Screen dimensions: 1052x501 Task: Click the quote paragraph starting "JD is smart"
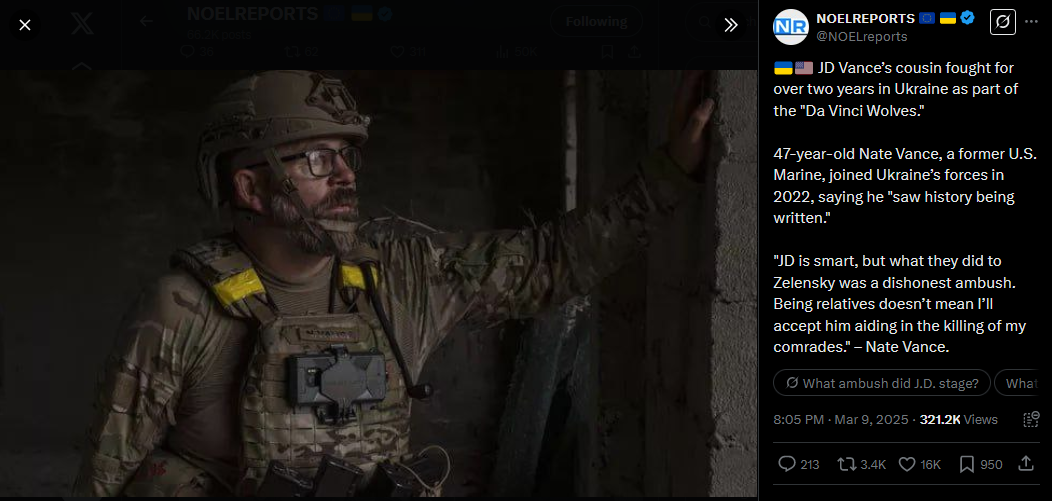coord(900,304)
